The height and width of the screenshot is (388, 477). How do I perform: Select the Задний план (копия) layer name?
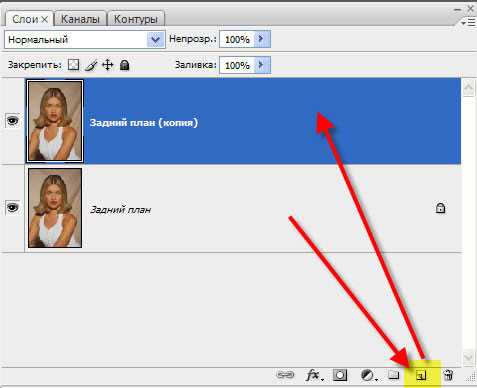tap(144, 123)
